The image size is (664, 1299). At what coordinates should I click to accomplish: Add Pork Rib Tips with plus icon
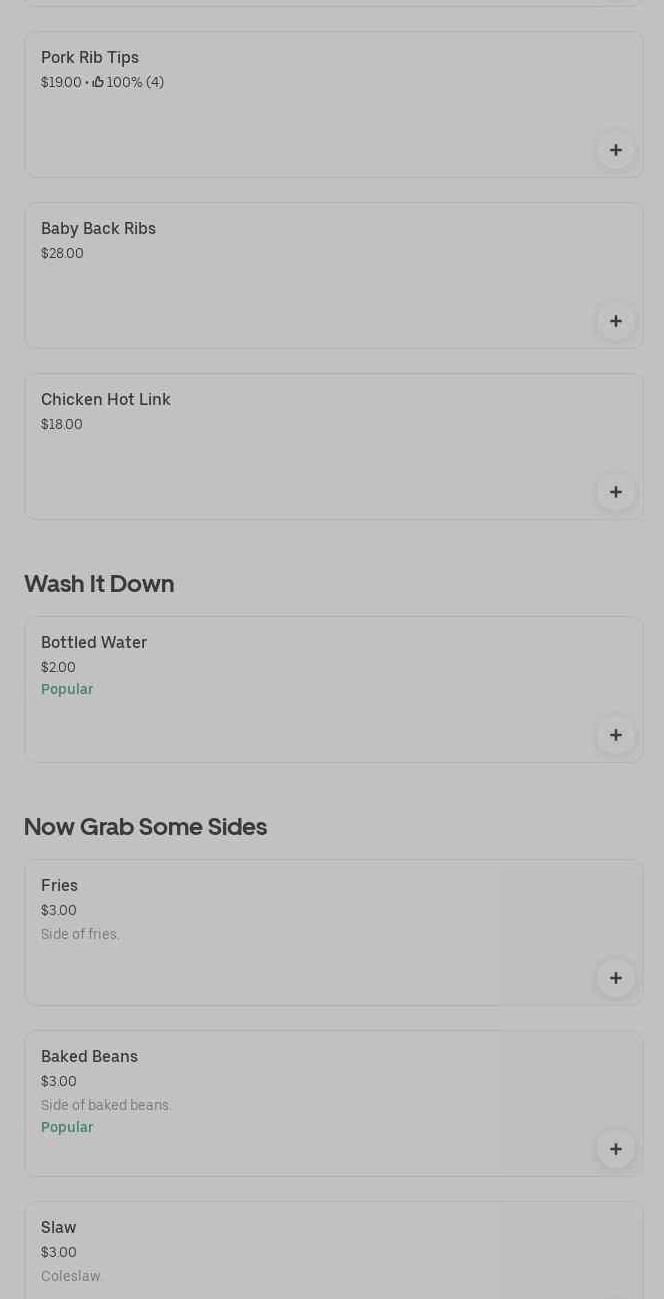click(x=615, y=150)
